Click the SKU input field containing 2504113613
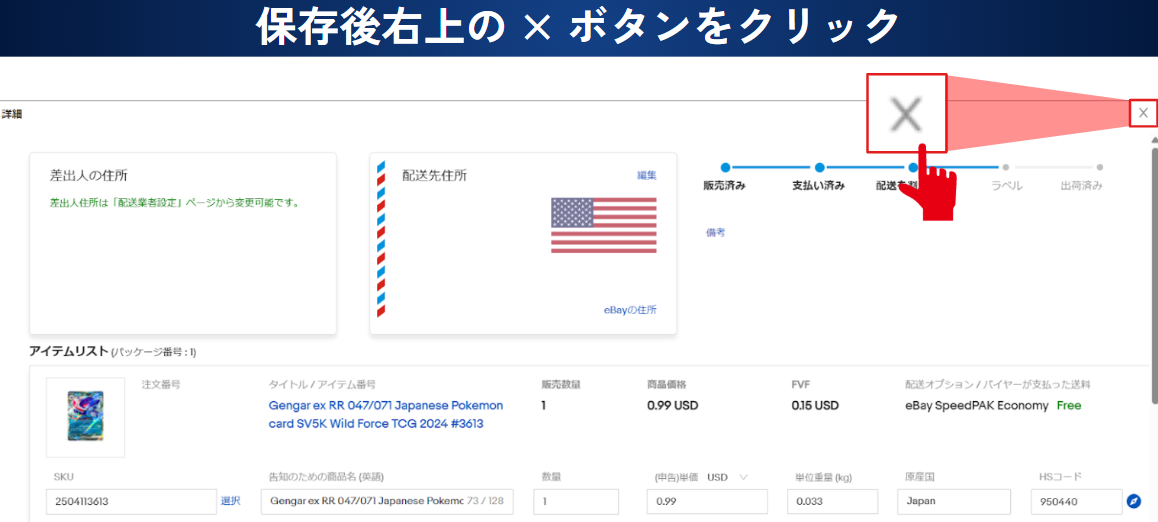The height and width of the screenshot is (522, 1158). pyautogui.click(x=131, y=501)
